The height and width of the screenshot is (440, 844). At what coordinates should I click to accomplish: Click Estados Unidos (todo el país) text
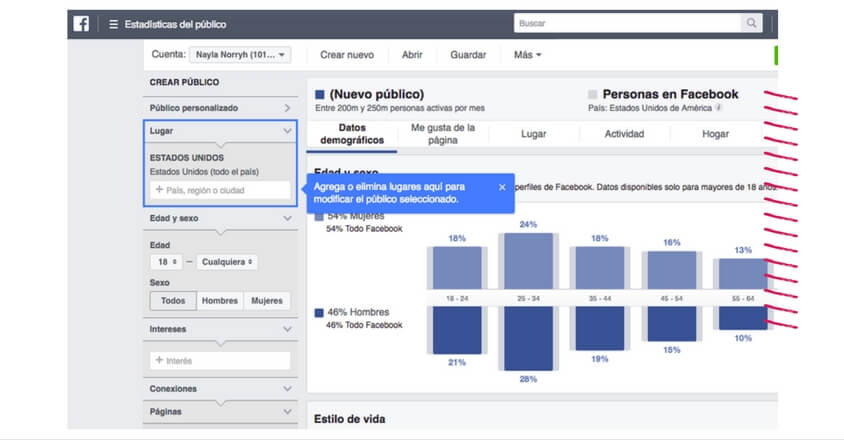204,172
